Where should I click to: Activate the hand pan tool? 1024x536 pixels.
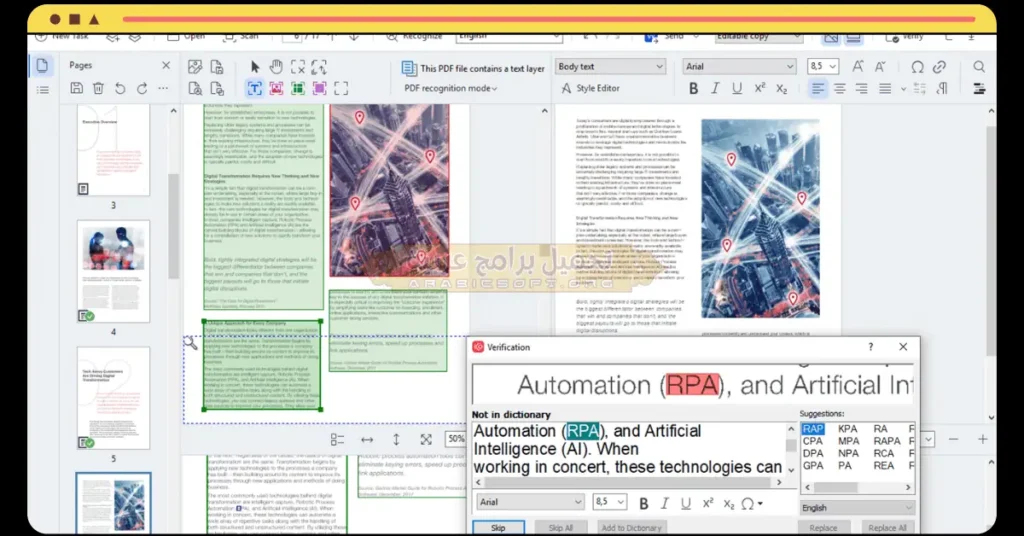pyautogui.click(x=276, y=67)
